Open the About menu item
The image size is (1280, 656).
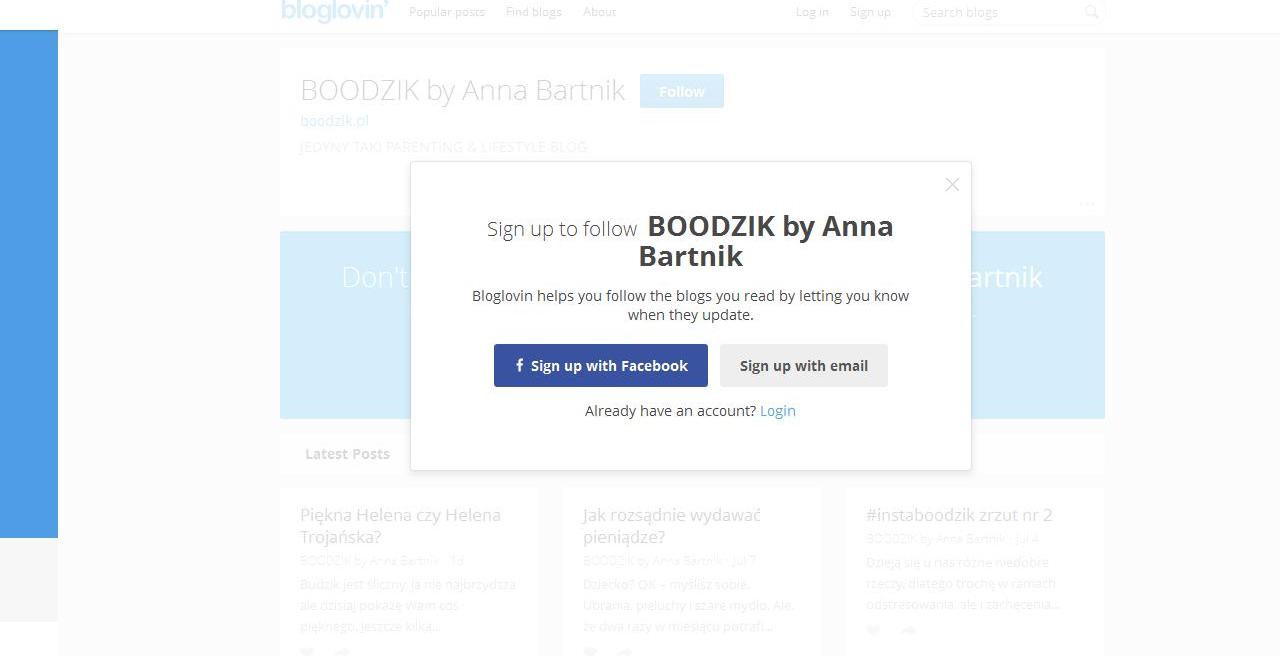pyautogui.click(x=599, y=12)
